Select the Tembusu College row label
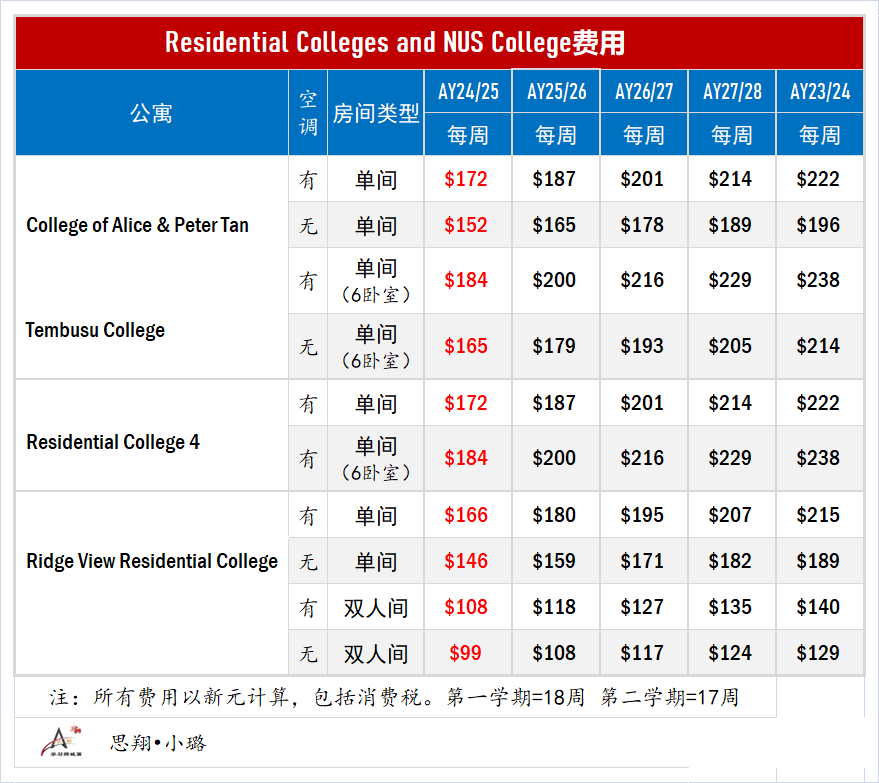This screenshot has width=879, height=783. tap(95, 330)
